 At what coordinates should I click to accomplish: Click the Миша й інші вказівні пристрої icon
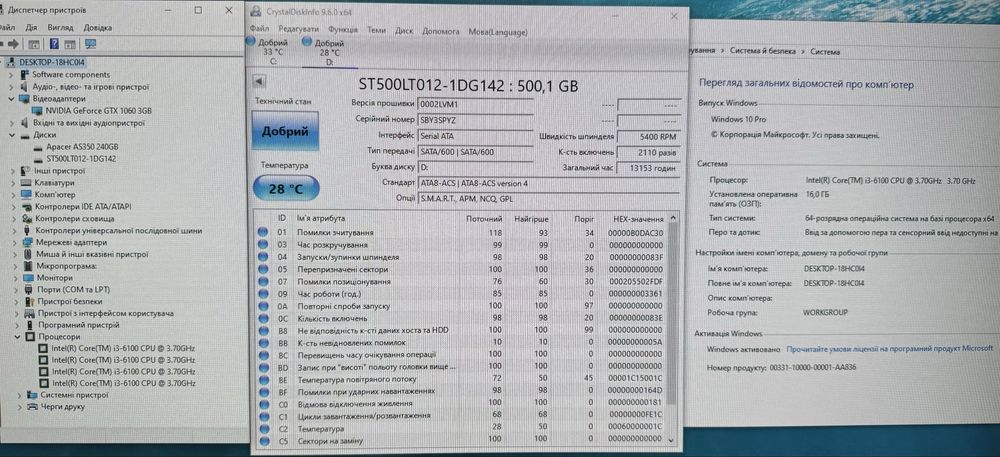[x=28, y=254]
